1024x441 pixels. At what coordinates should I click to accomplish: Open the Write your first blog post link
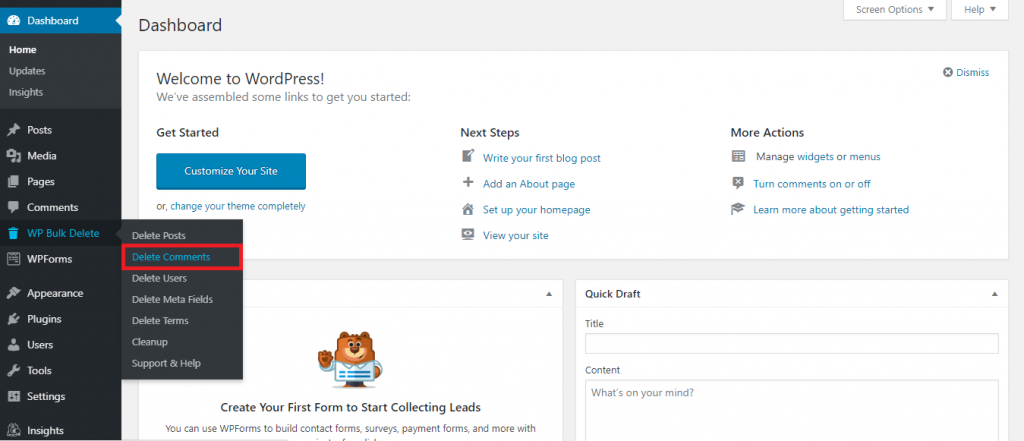tap(541, 158)
